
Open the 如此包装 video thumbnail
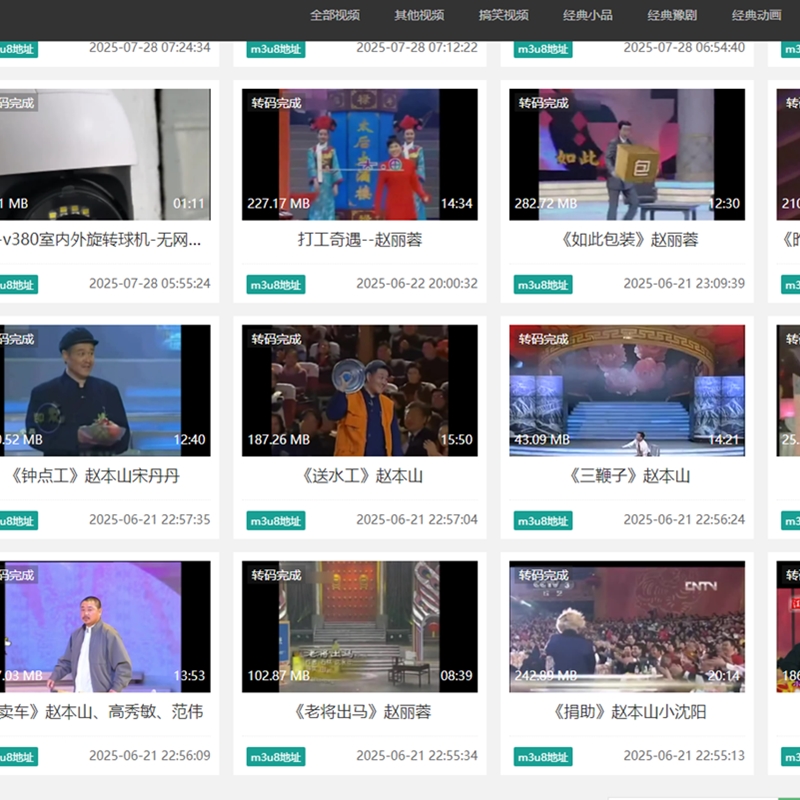click(627, 154)
